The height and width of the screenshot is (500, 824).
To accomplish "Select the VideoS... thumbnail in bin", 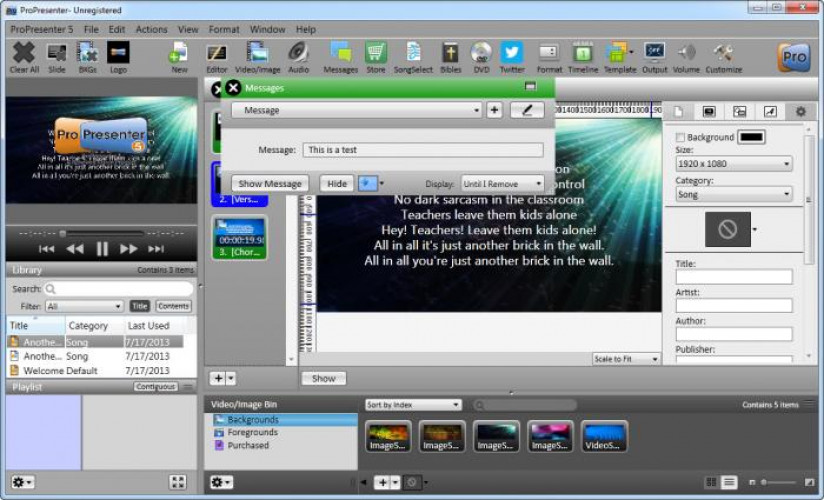I will [604, 436].
